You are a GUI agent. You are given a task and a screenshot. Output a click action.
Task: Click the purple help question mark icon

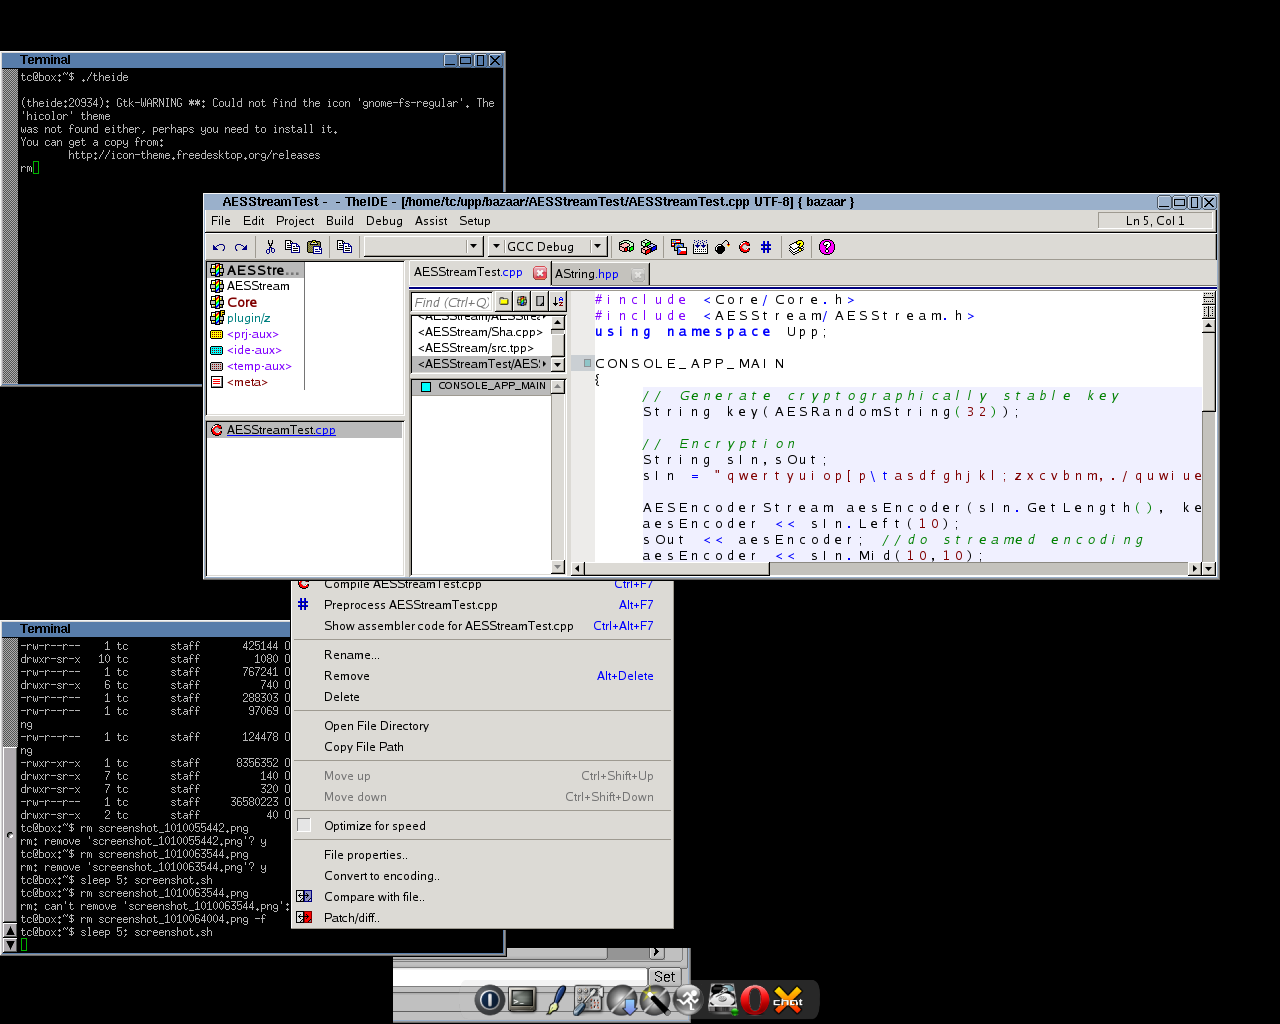[827, 247]
